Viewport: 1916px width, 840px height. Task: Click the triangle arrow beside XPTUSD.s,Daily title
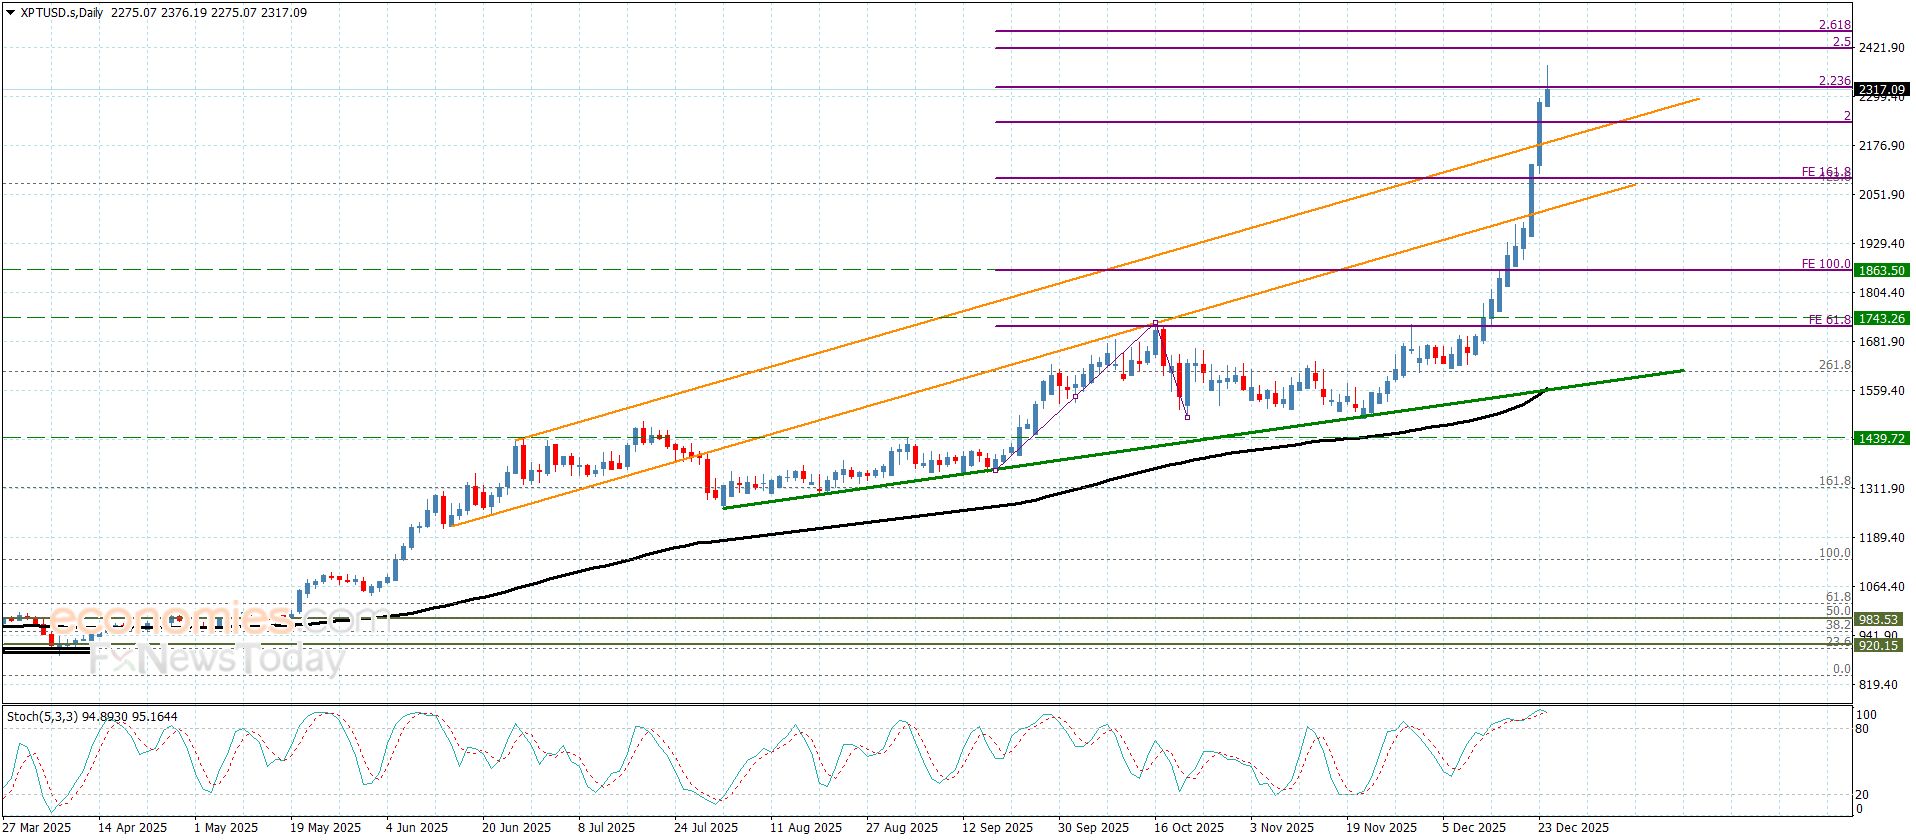point(10,13)
